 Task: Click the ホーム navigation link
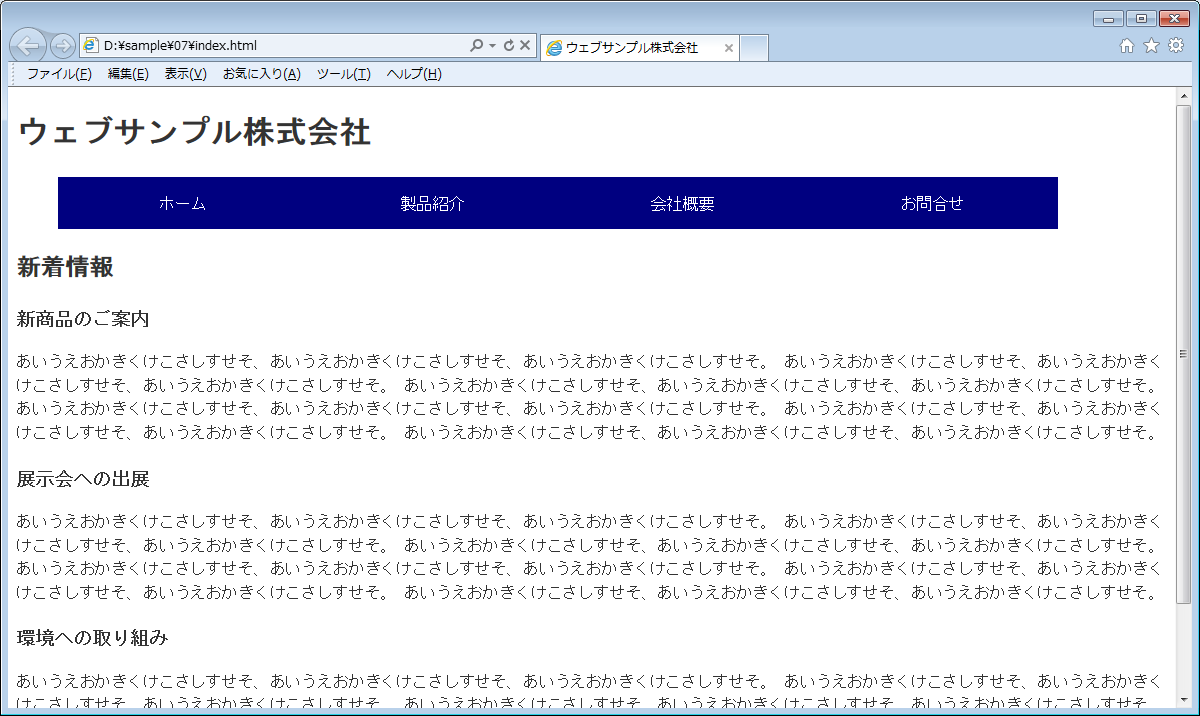[183, 204]
